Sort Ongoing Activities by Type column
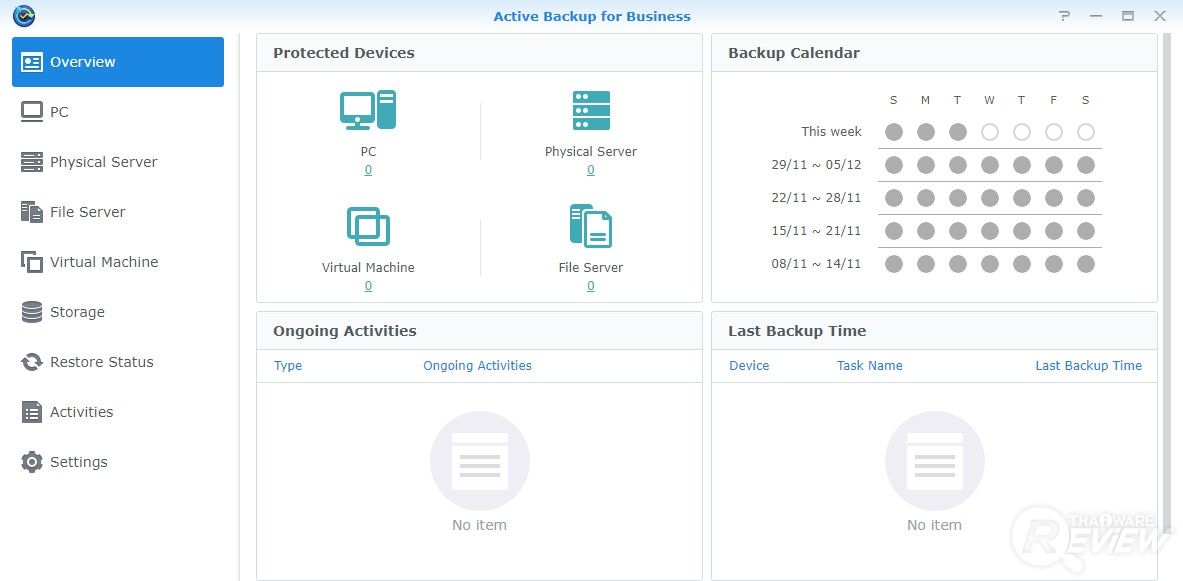1183x581 pixels. [x=288, y=366]
